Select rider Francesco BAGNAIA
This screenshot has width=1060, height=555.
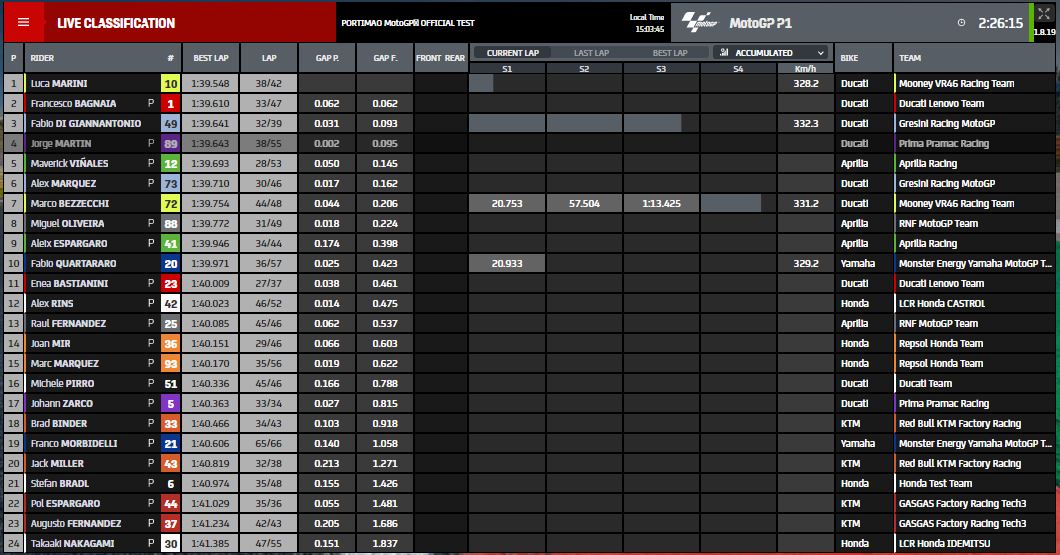(x=73, y=103)
